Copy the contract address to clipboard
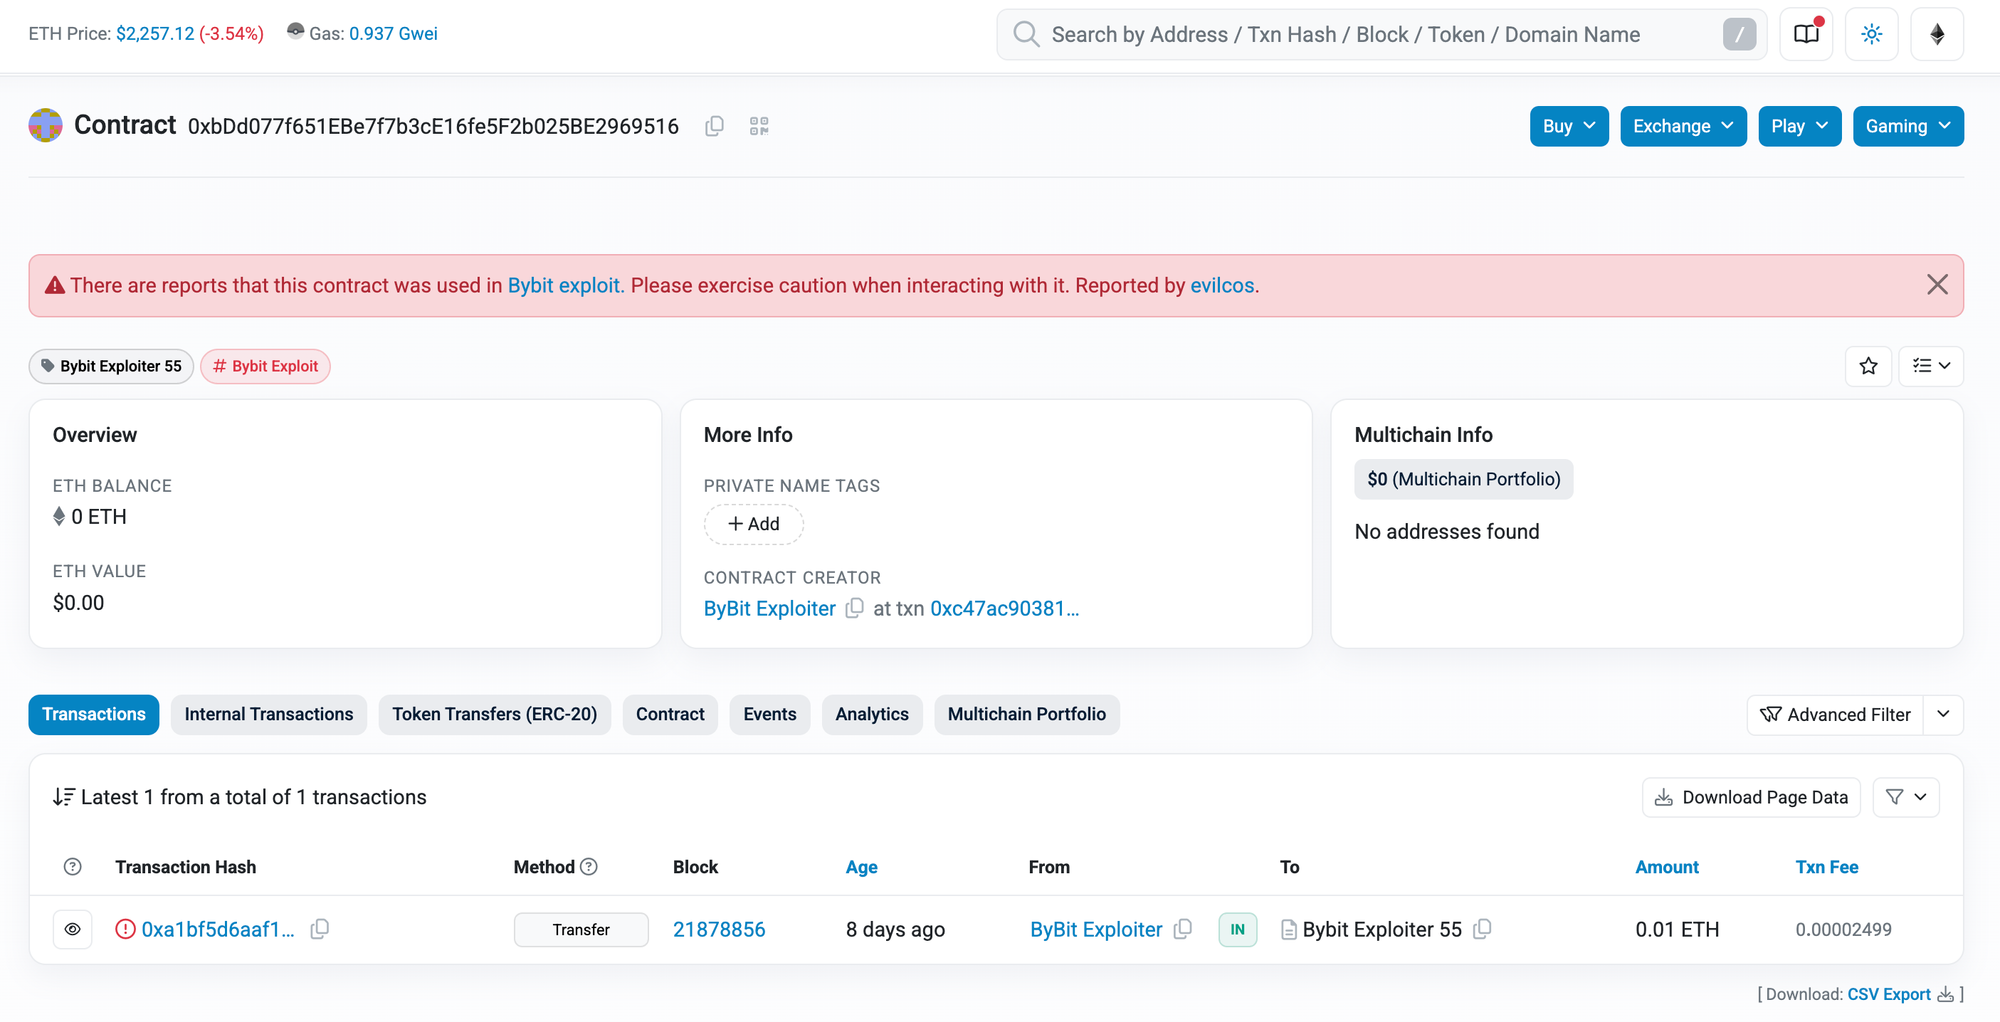This screenshot has width=2000, height=1022. pyautogui.click(x=714, y=126)
